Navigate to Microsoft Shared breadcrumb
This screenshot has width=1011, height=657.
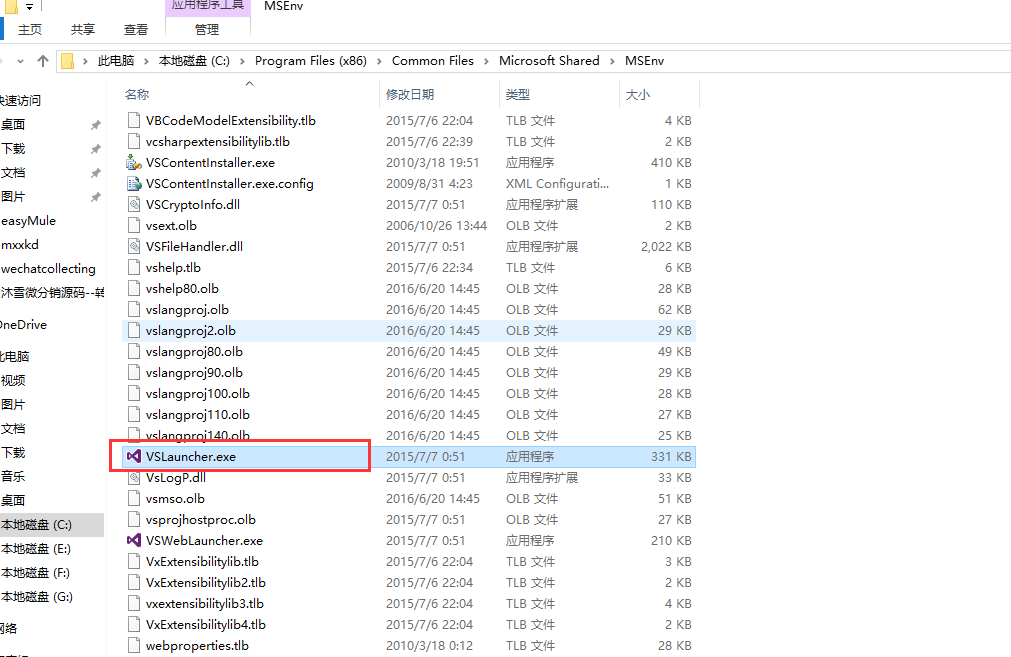[x=549, y=61]
